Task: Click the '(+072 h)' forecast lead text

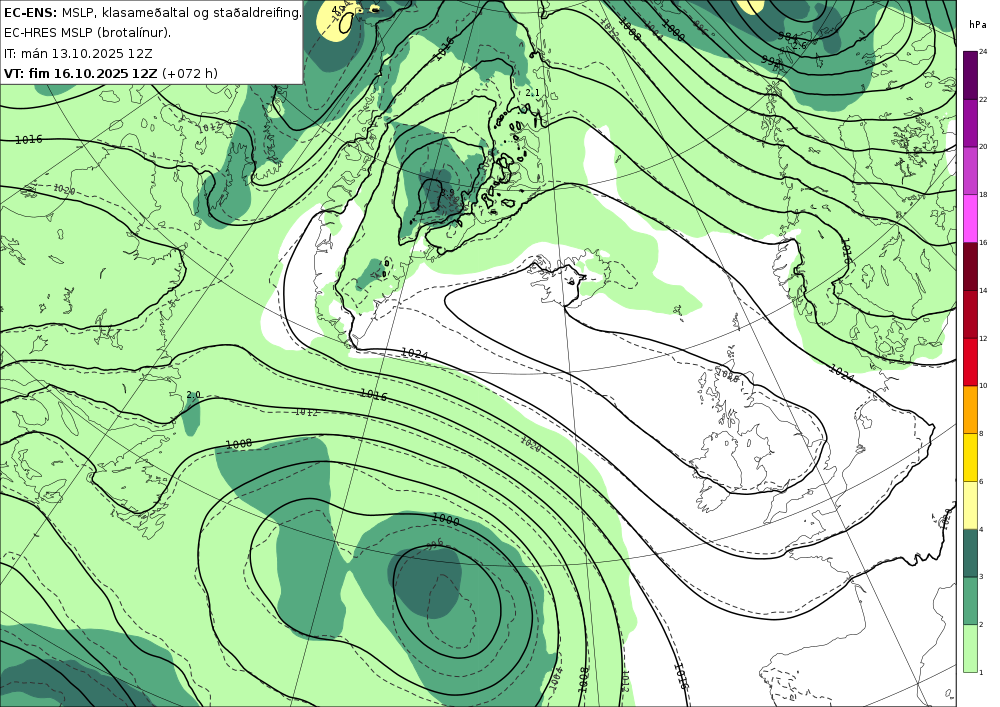Action: (190, 73)
